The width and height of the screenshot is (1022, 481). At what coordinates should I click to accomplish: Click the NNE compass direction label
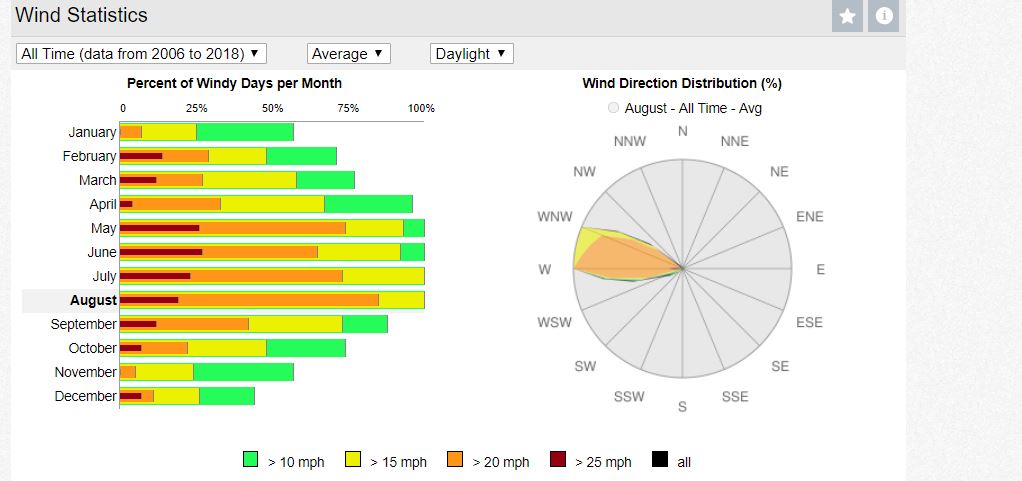click(735, 141)
